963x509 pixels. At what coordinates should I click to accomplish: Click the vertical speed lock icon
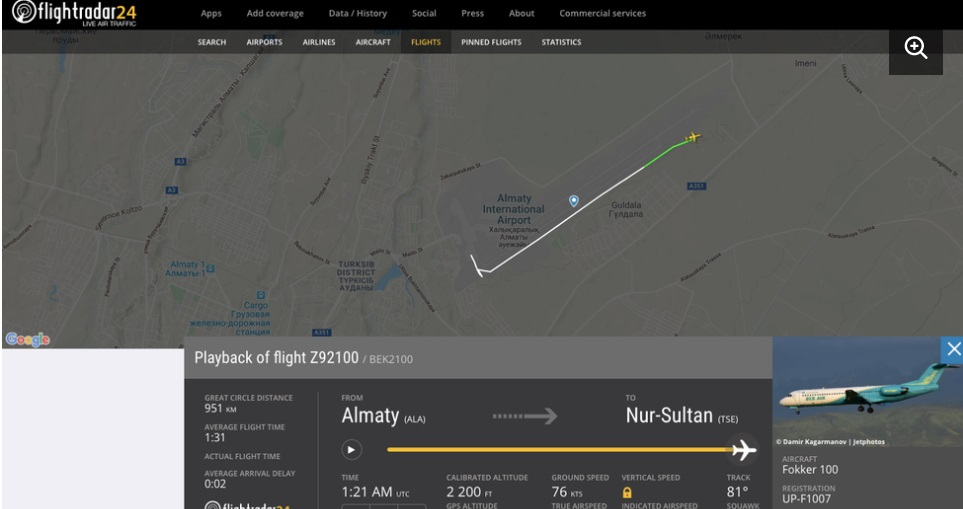pyautogui.click(x=627, y=492)
